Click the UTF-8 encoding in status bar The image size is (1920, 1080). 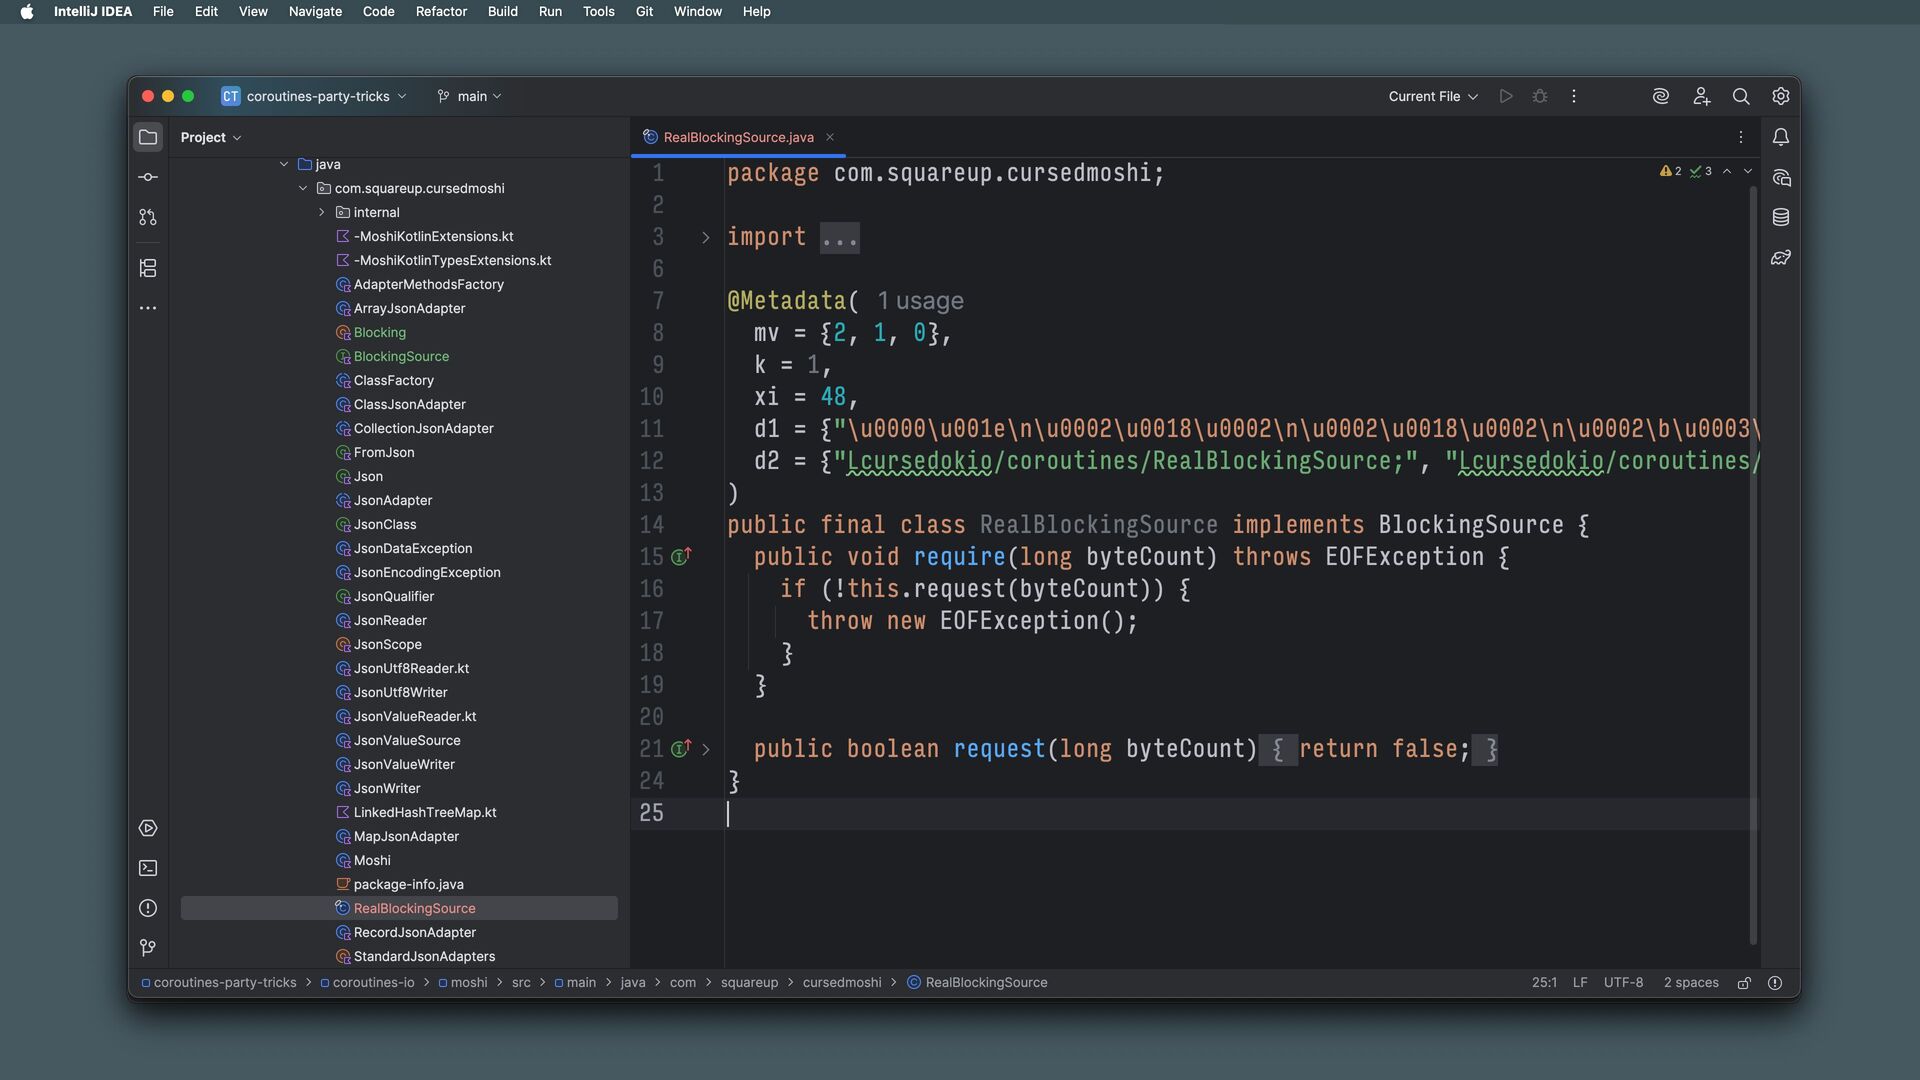point(1623,983)
